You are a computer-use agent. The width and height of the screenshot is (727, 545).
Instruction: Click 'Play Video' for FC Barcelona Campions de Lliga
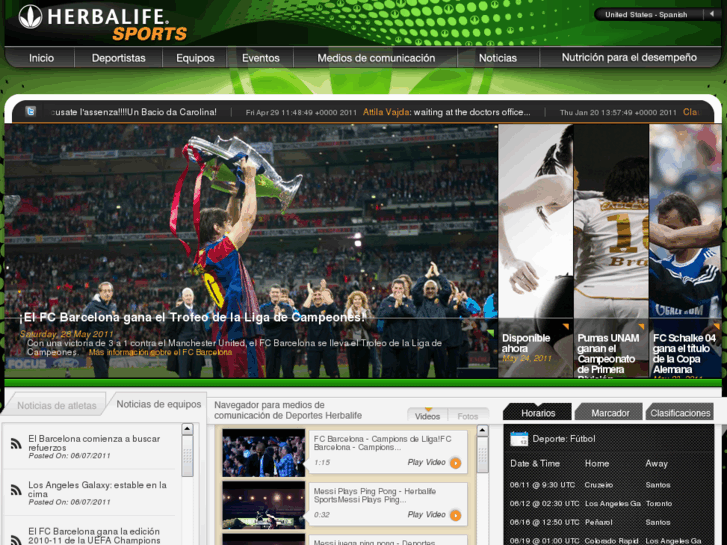[427, 462]
